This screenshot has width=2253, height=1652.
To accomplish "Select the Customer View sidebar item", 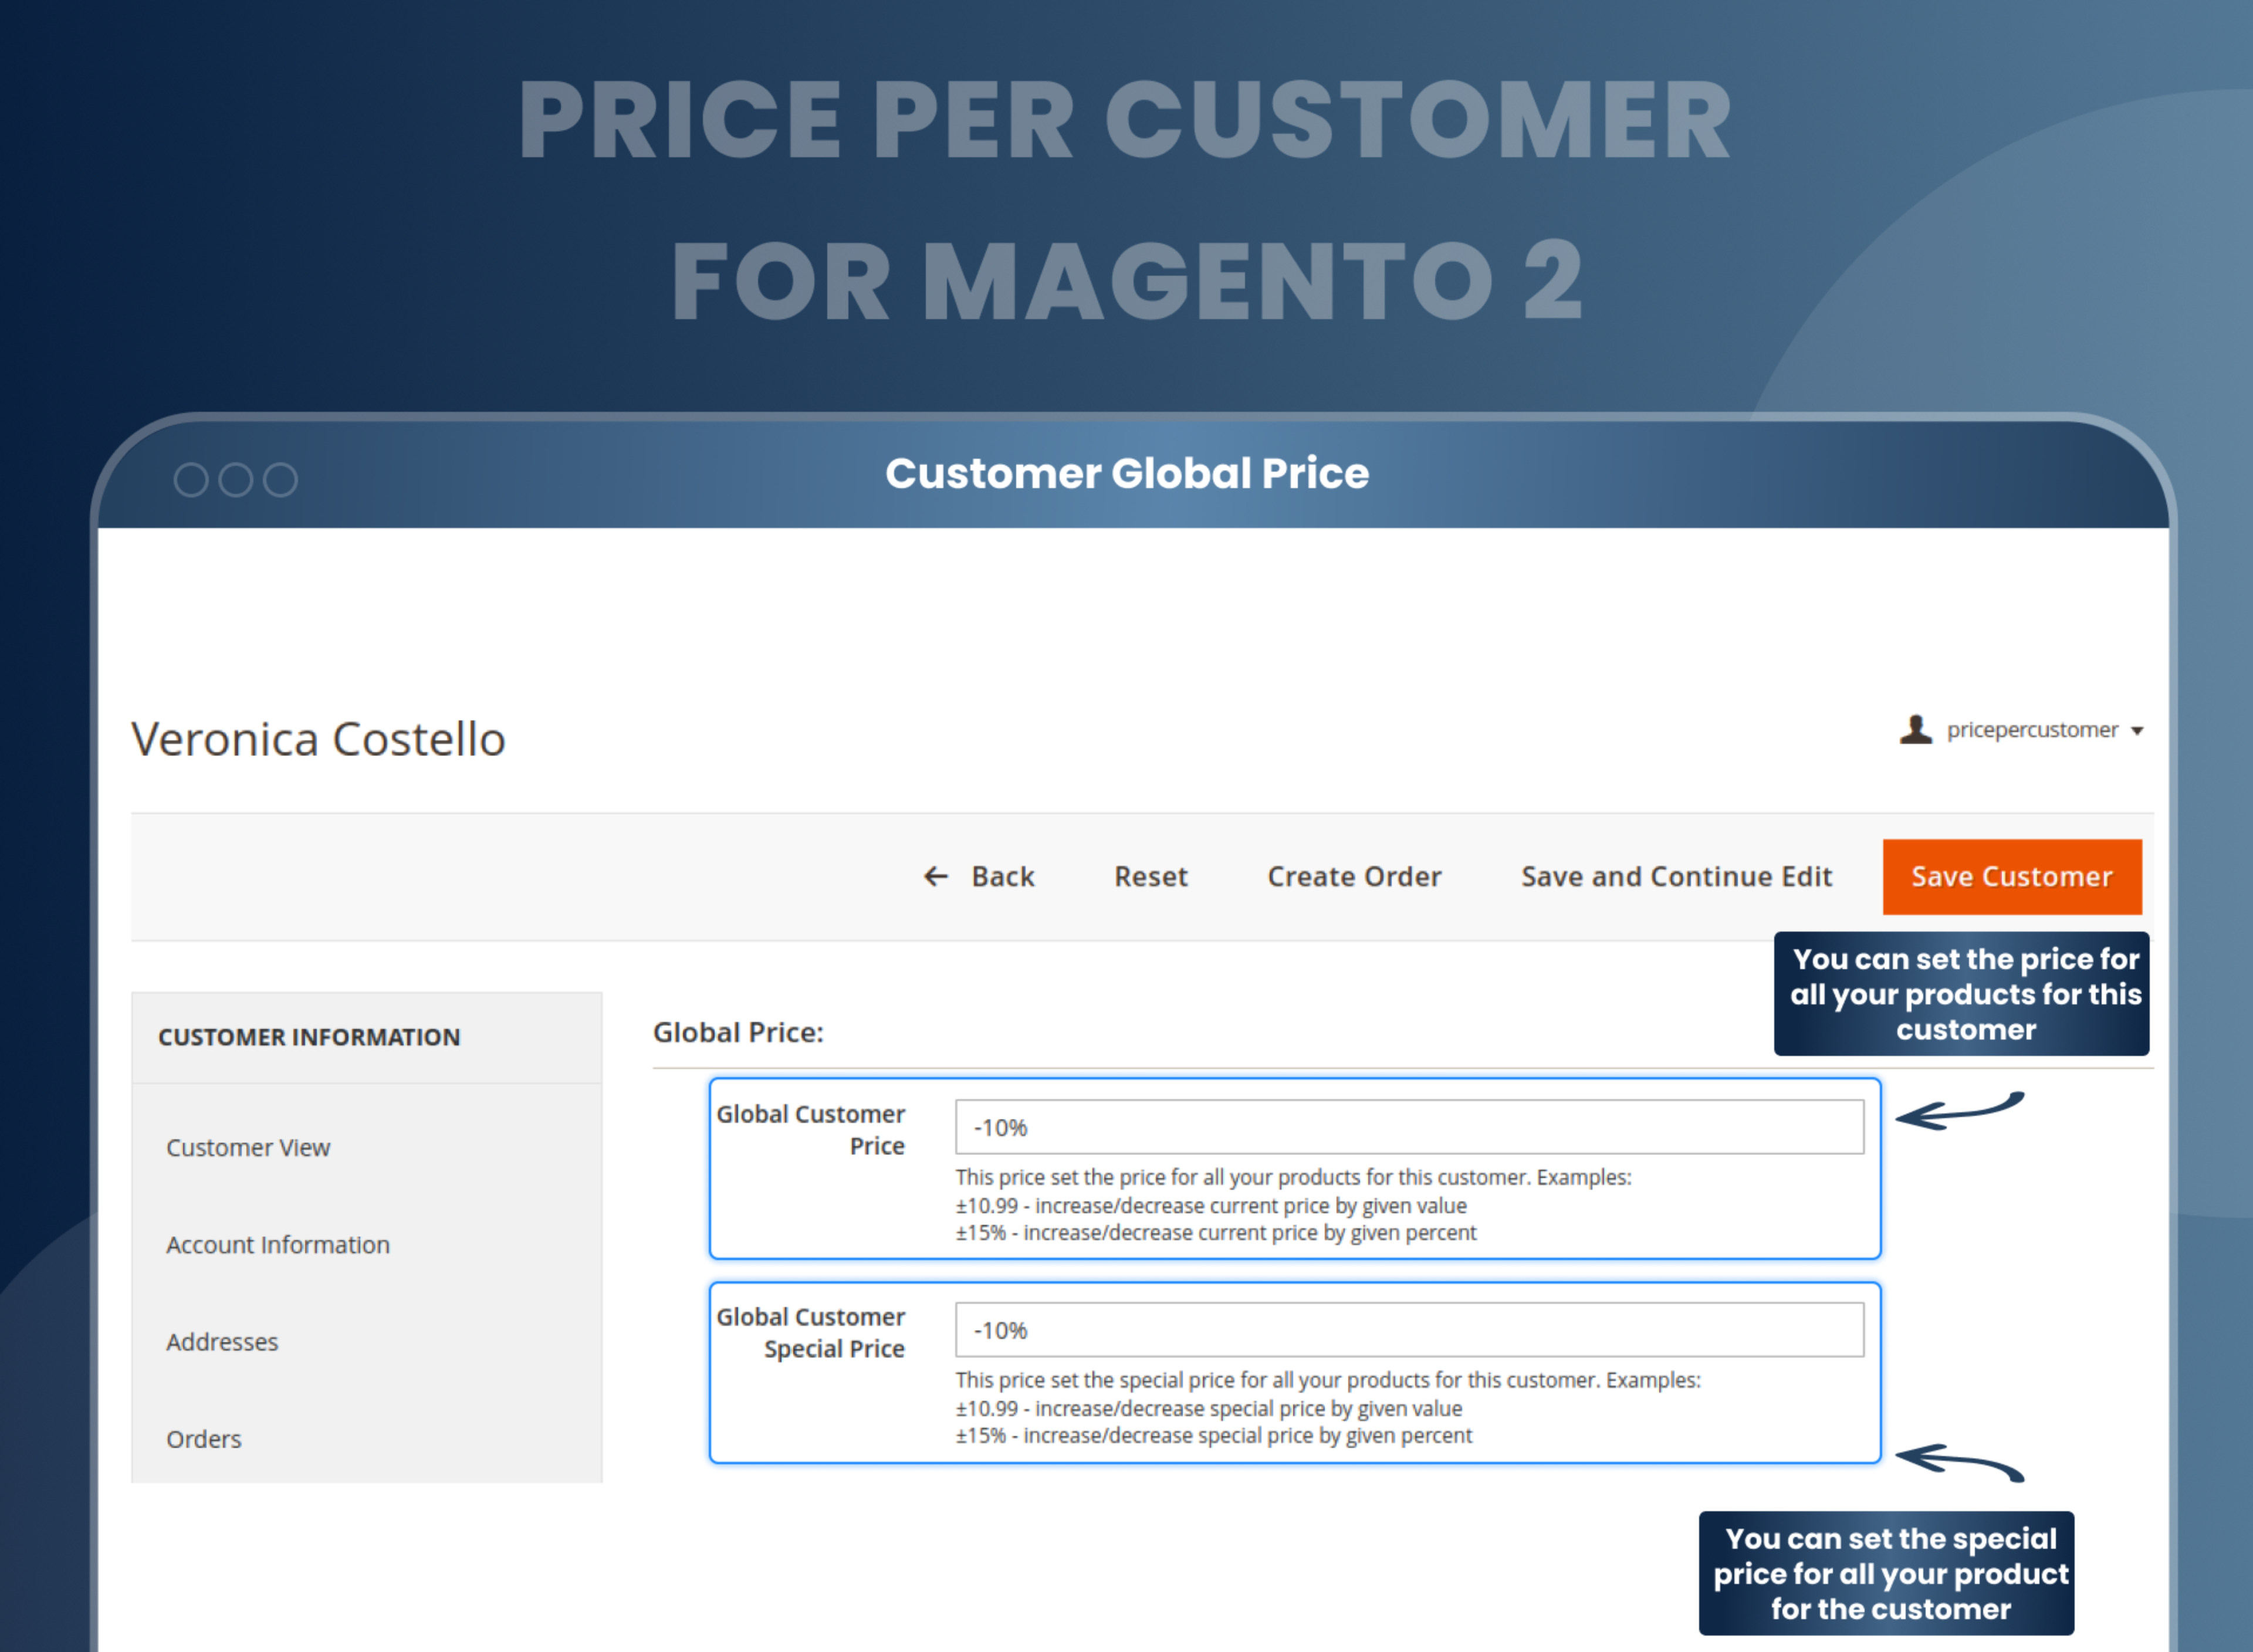I will click(248, 1148).
